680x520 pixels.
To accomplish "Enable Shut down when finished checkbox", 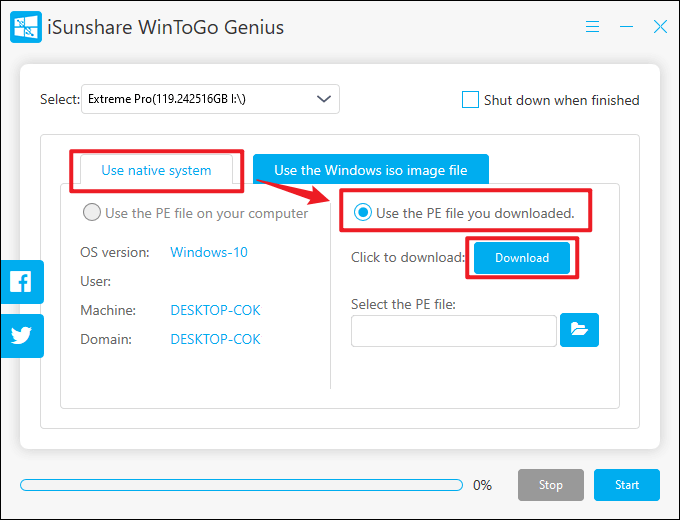I will pos(470,100).
